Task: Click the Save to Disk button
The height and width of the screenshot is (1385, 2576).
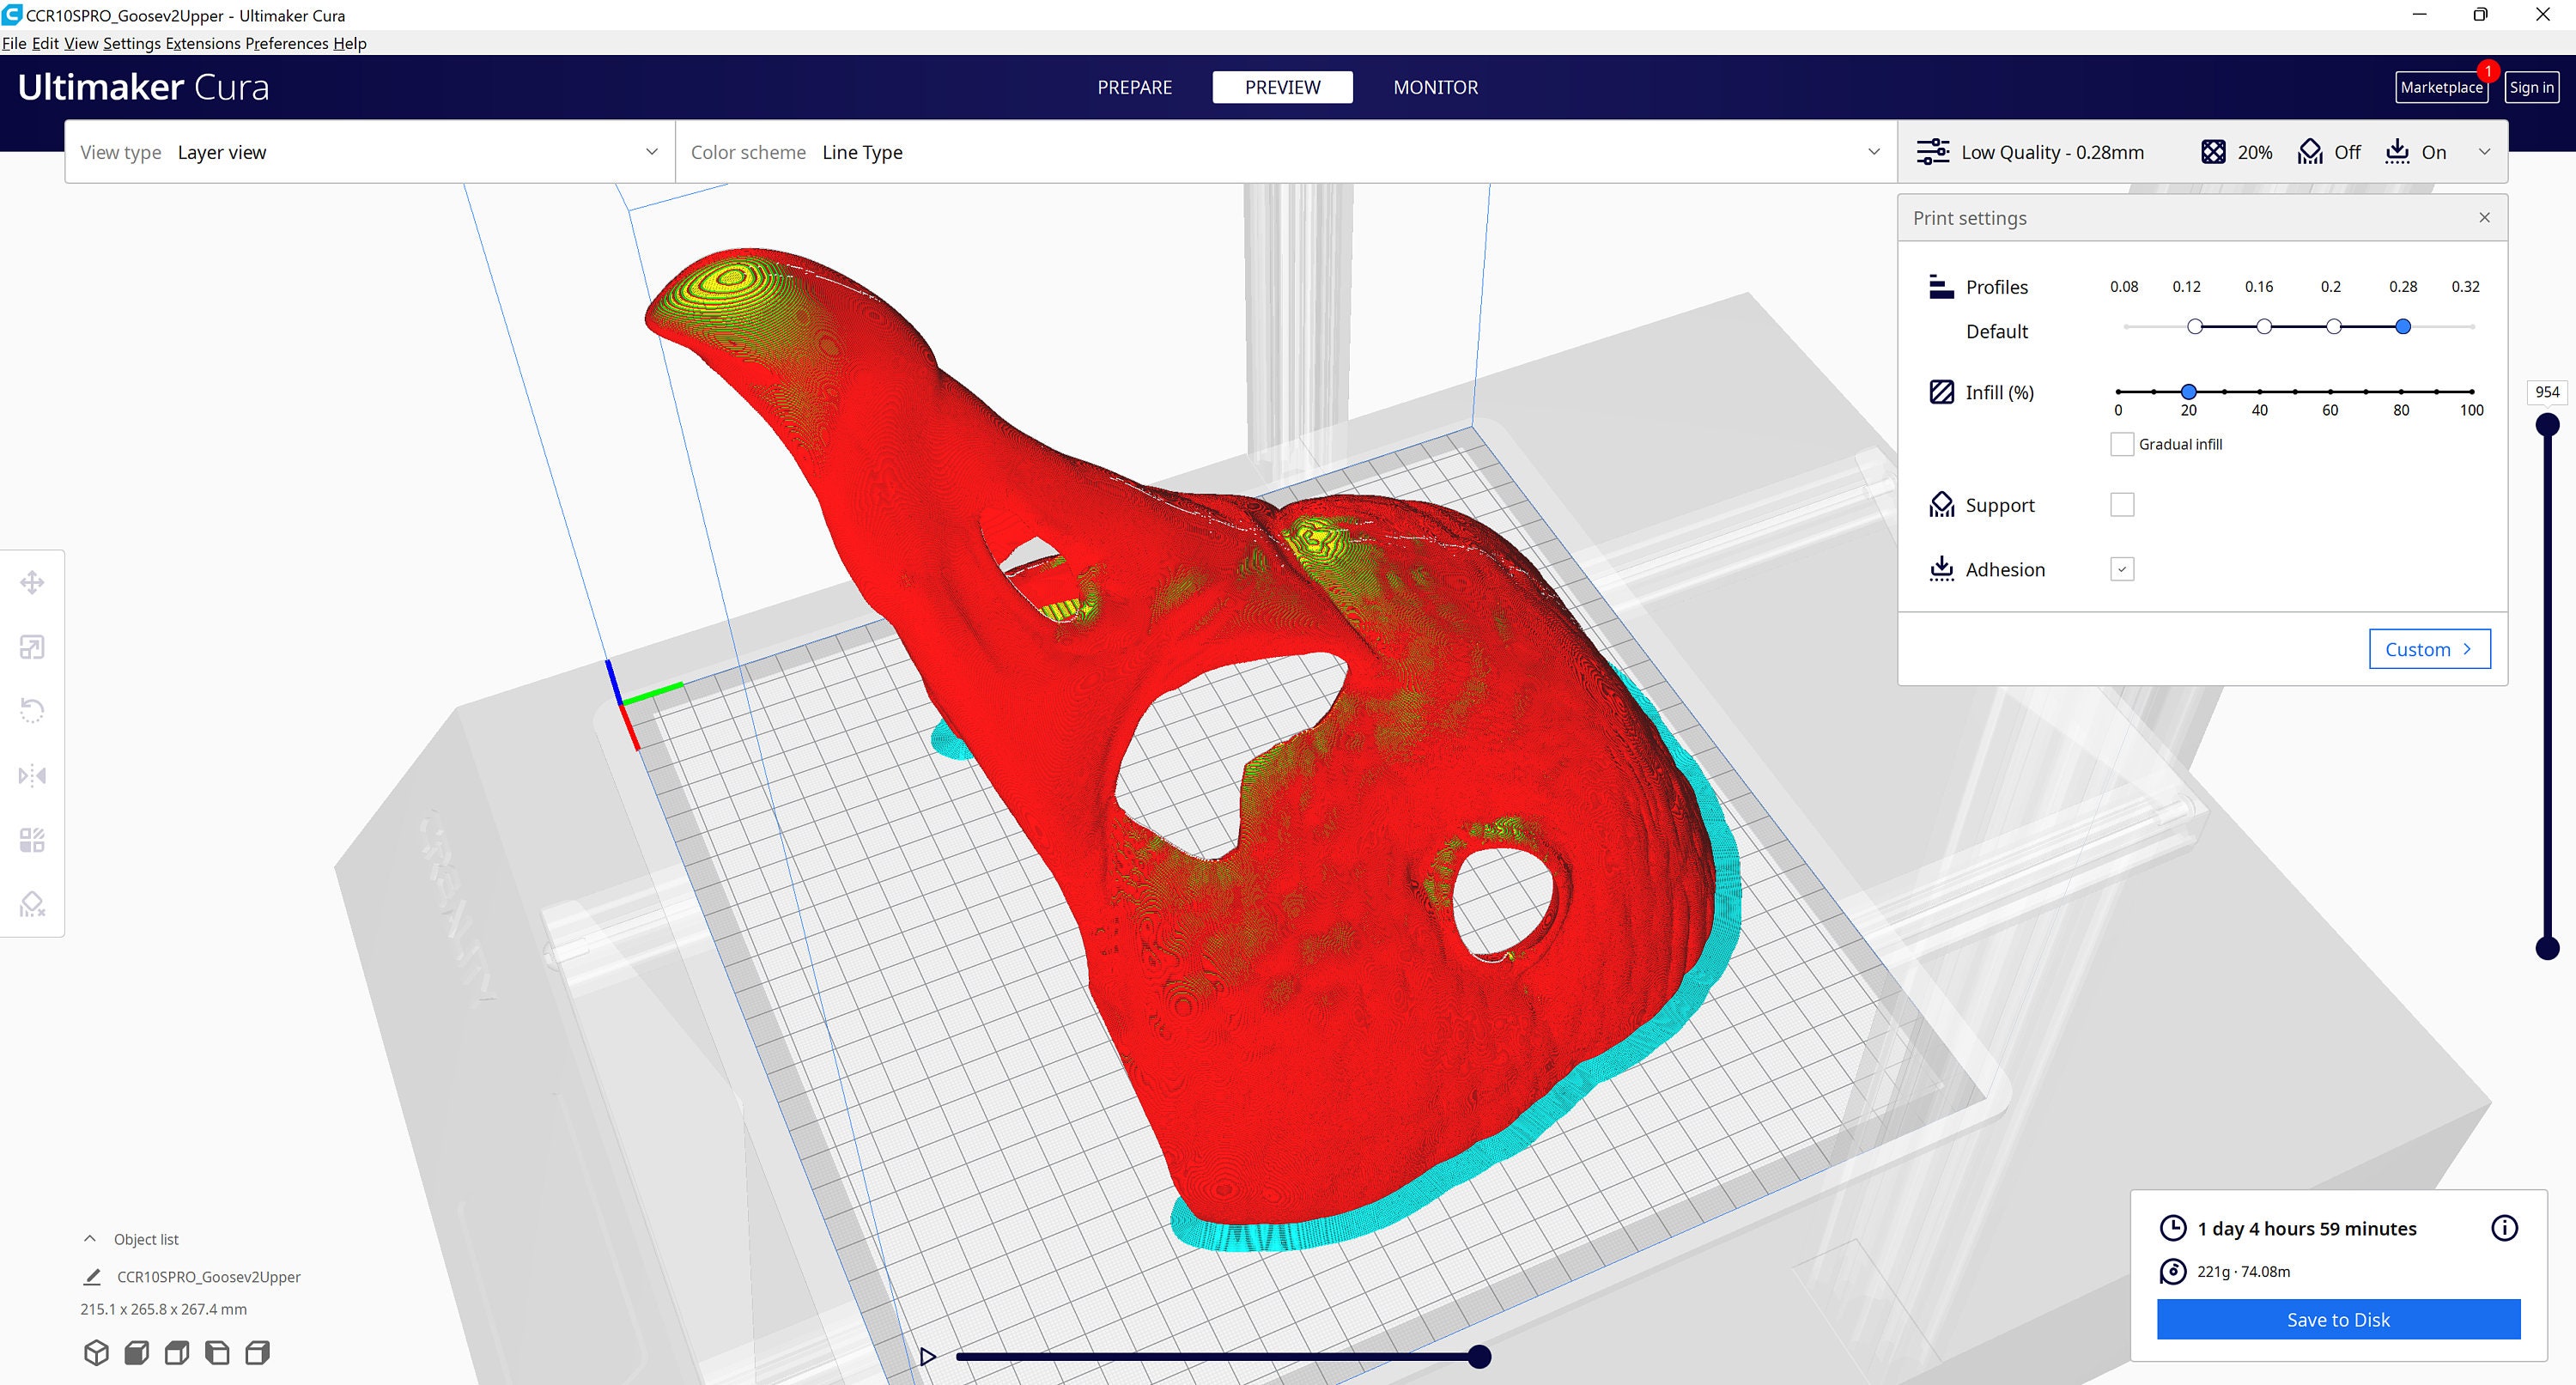Action: pos(2337,1319)
